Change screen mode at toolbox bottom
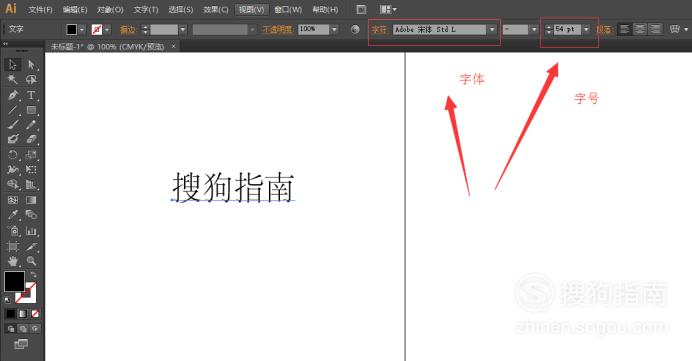Image resolution: width=692 pixels, height=361 pixels. 21,344
